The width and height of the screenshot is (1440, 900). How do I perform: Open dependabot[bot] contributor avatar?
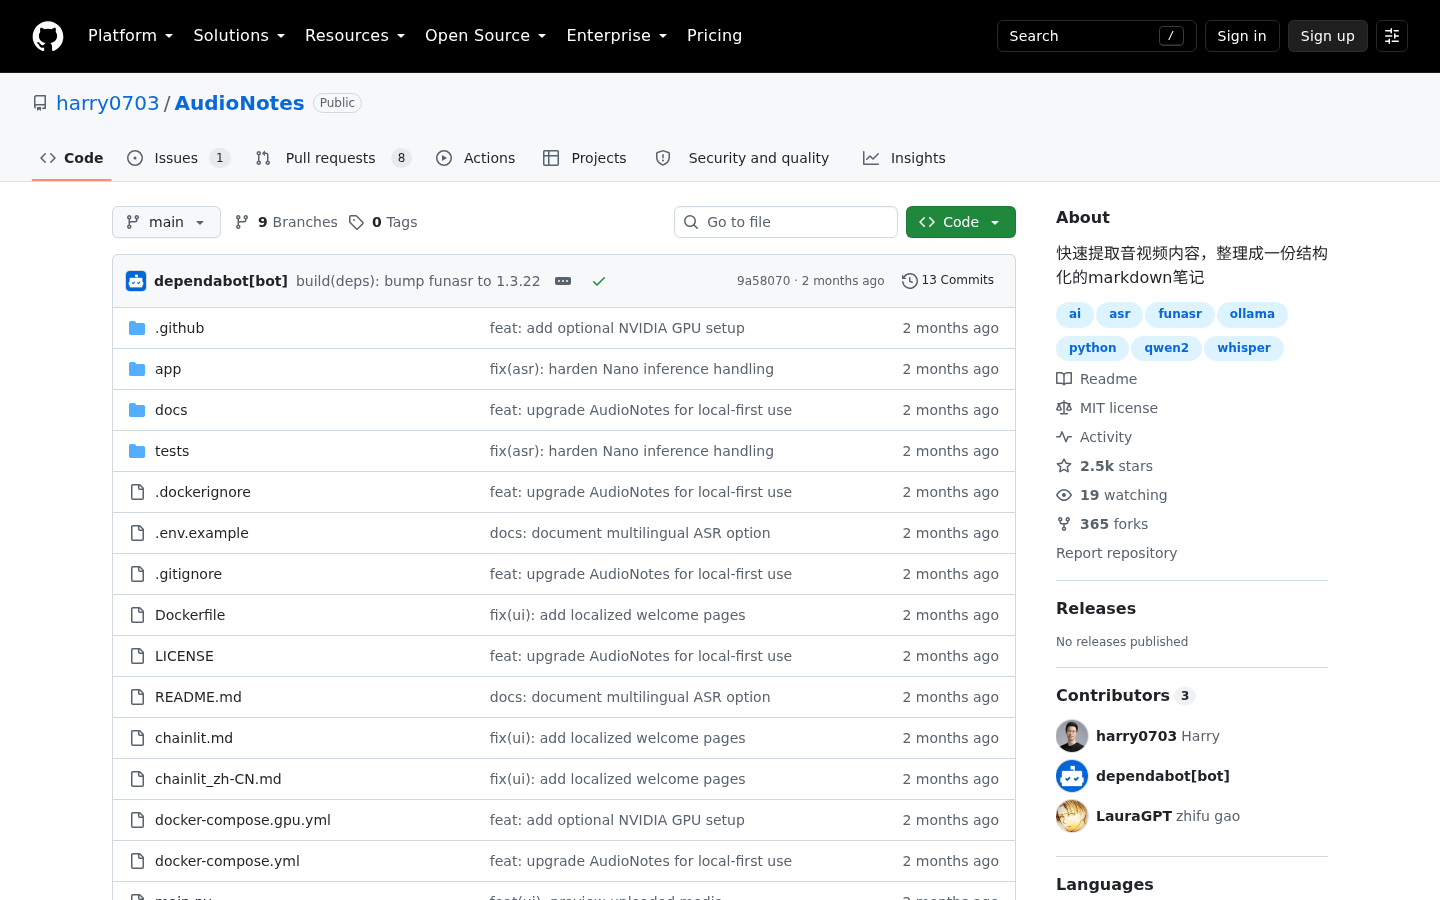click(x=1072, y=776)
